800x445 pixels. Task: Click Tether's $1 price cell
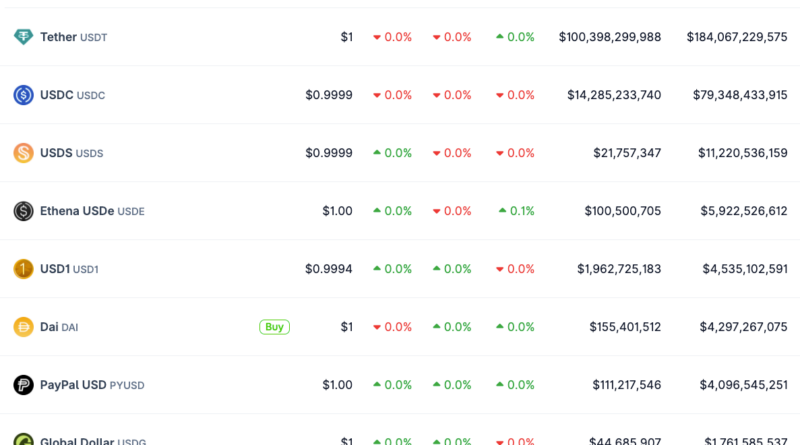pyautogui.click(x=346, y=37)
